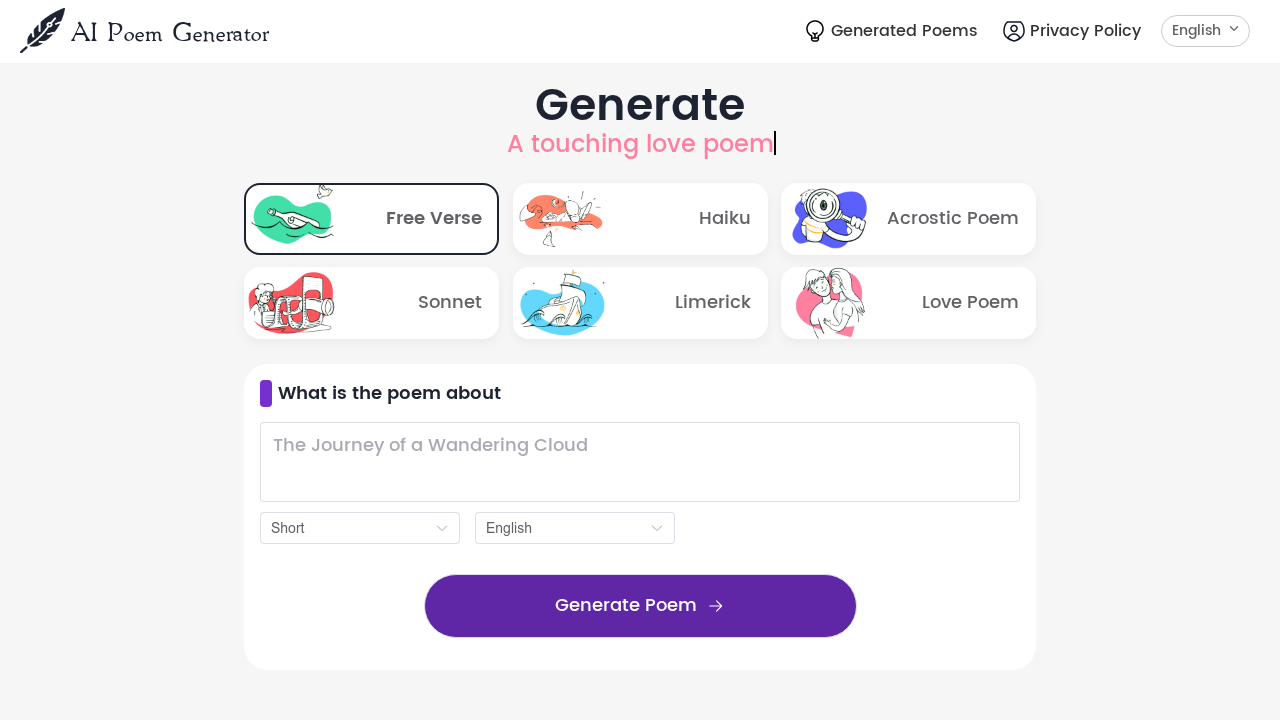Select the Love Poem poem type
Image resolution: width=1280 pixels, height=720 pixels.
click(x=908, y=302)
